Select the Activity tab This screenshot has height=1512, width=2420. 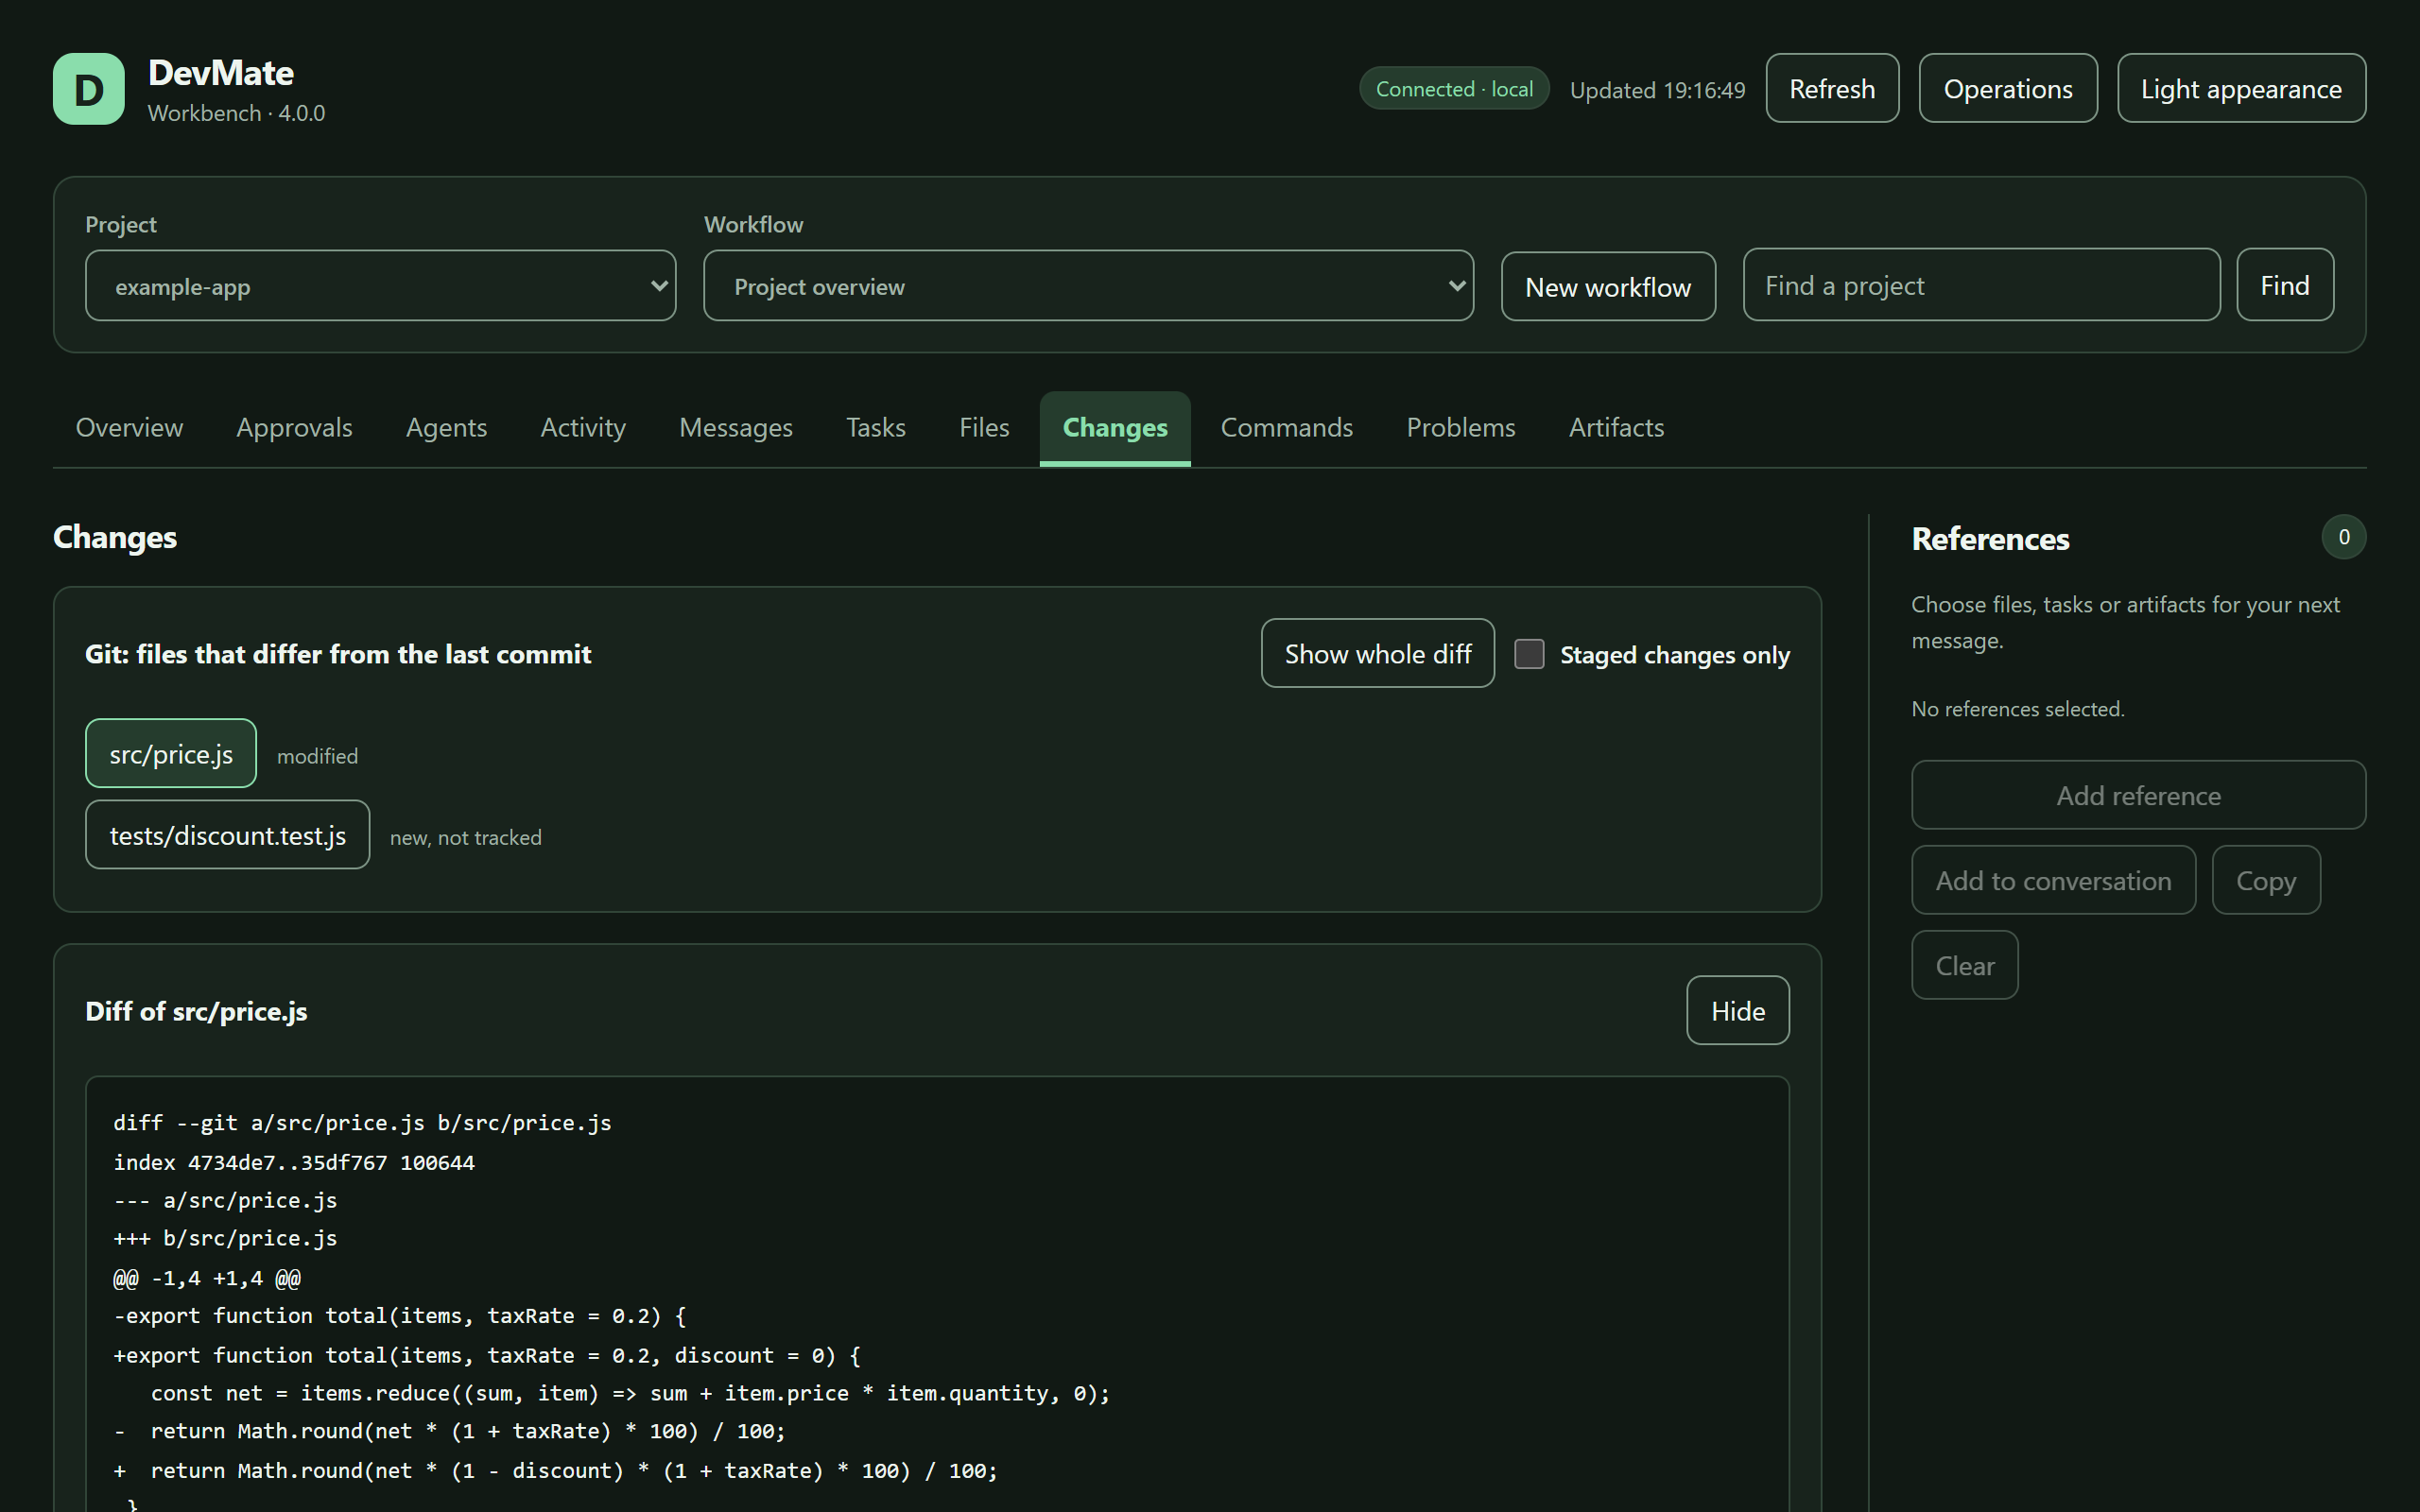(x=583, y=428)
